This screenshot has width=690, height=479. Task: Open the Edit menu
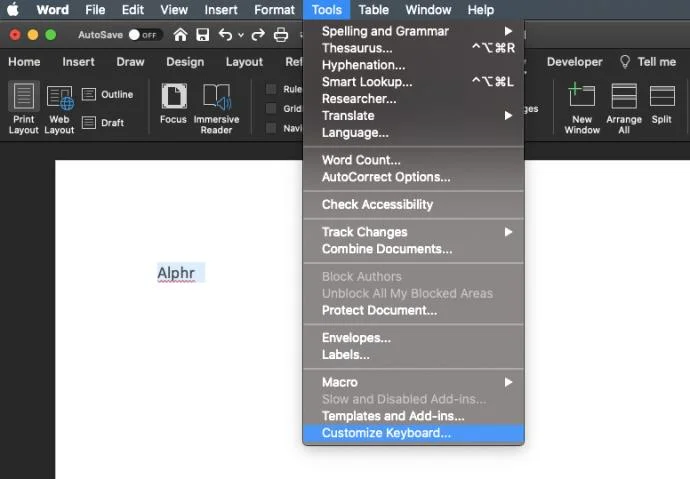pyautogui.click(x=132, y=10)
